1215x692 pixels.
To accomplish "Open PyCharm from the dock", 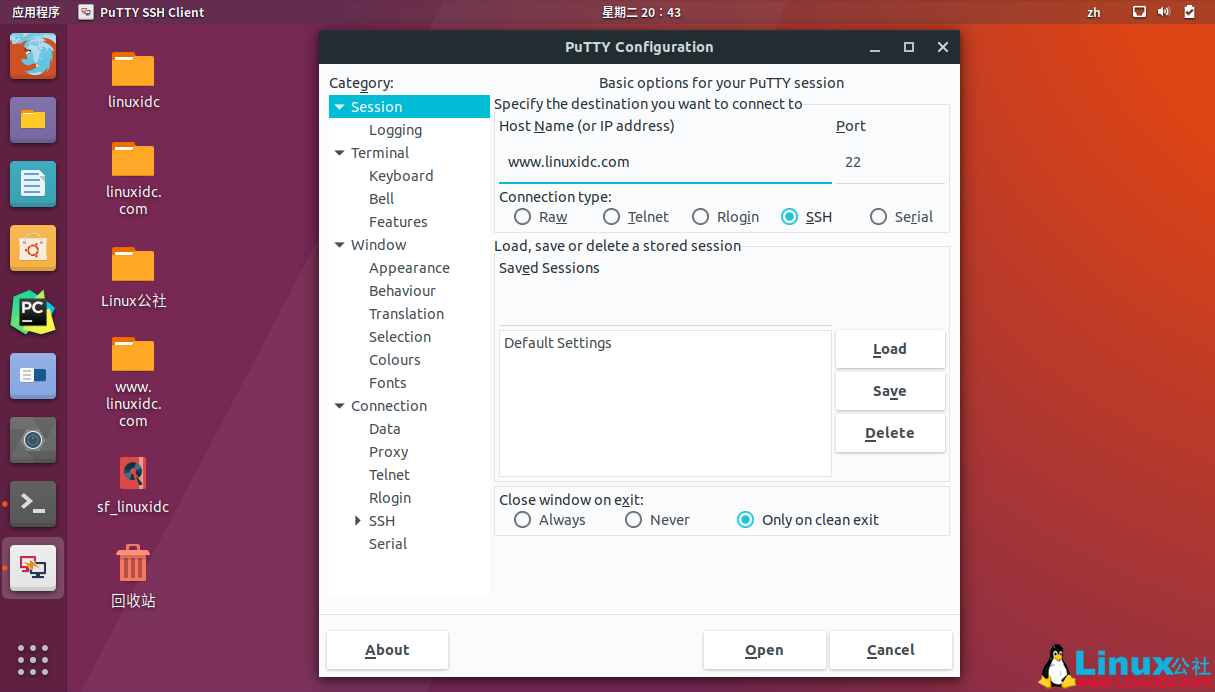I will (33, 313).
